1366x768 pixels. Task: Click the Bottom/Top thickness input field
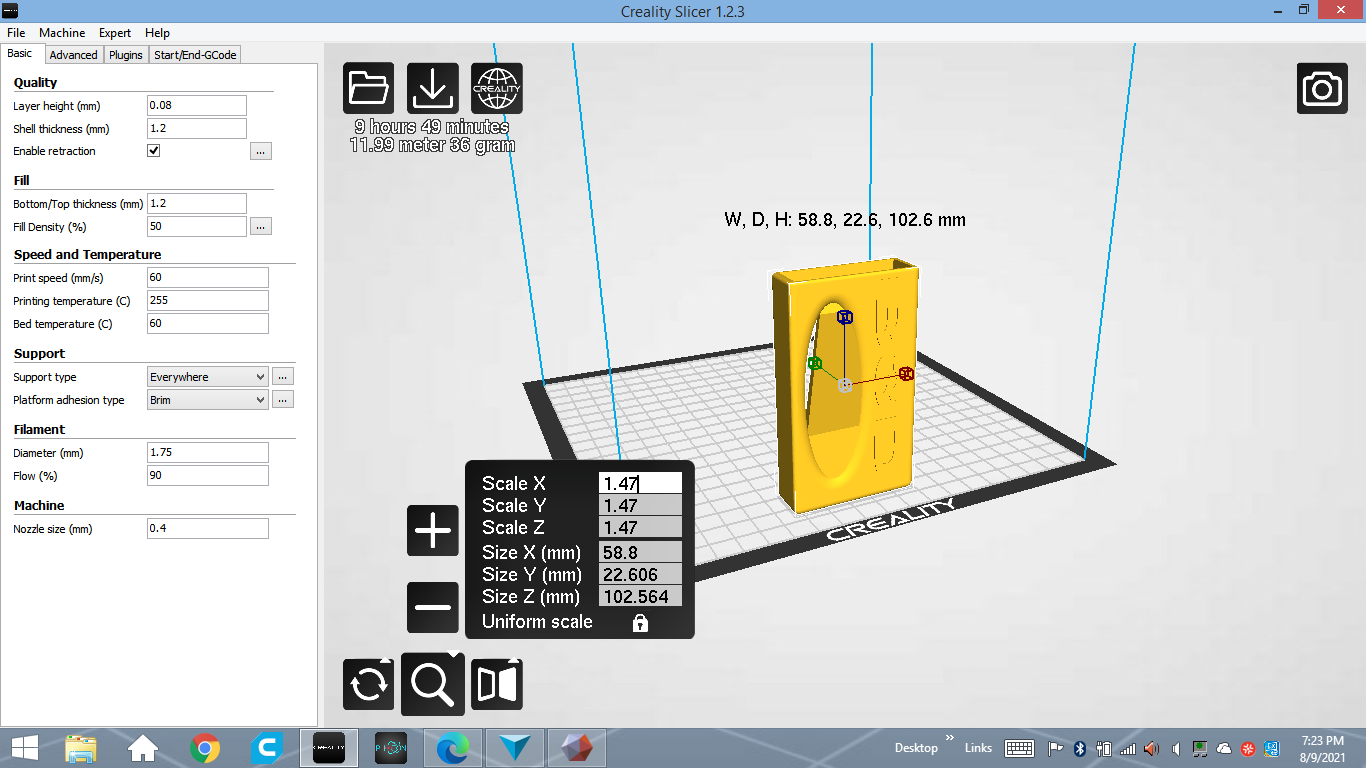pyautogui.click(x=197, y=203)
